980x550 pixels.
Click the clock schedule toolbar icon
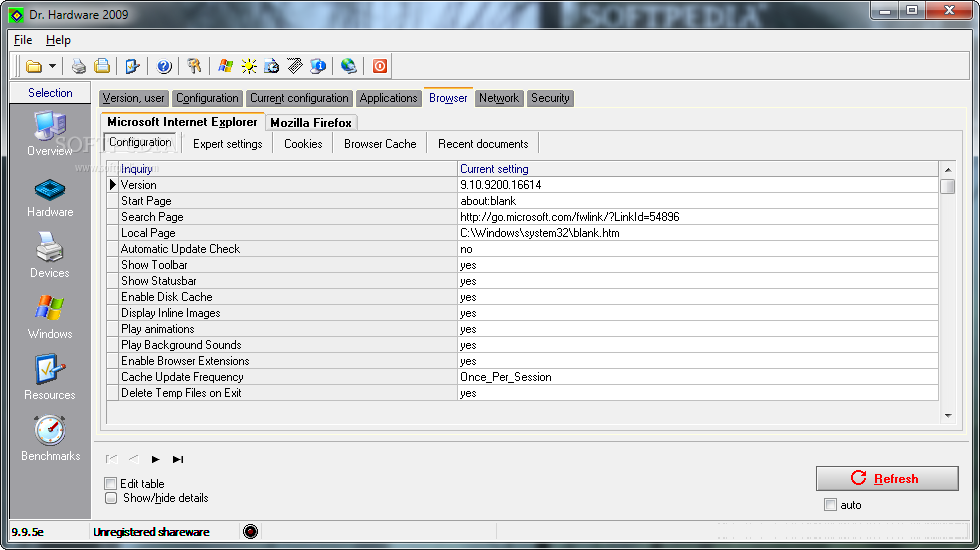[272, 66]
